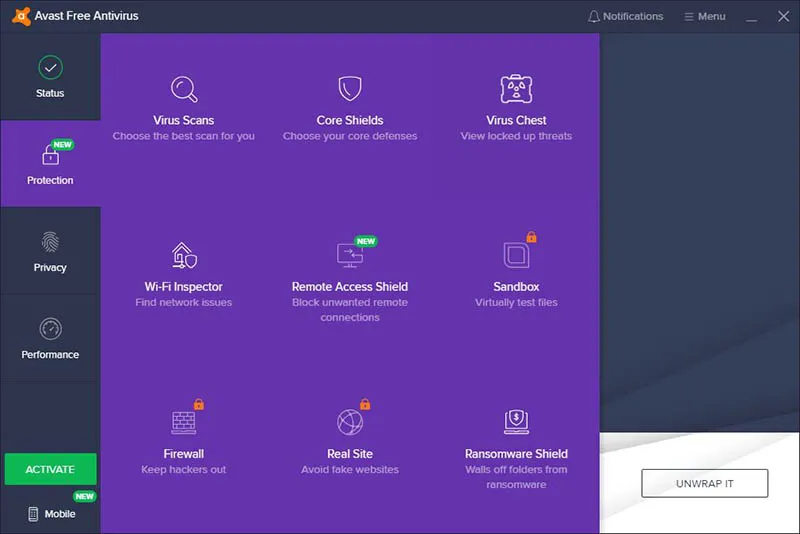Click the Avast logo in title bar
This screenshot has height=534, width=800.
tap(21, 16)
